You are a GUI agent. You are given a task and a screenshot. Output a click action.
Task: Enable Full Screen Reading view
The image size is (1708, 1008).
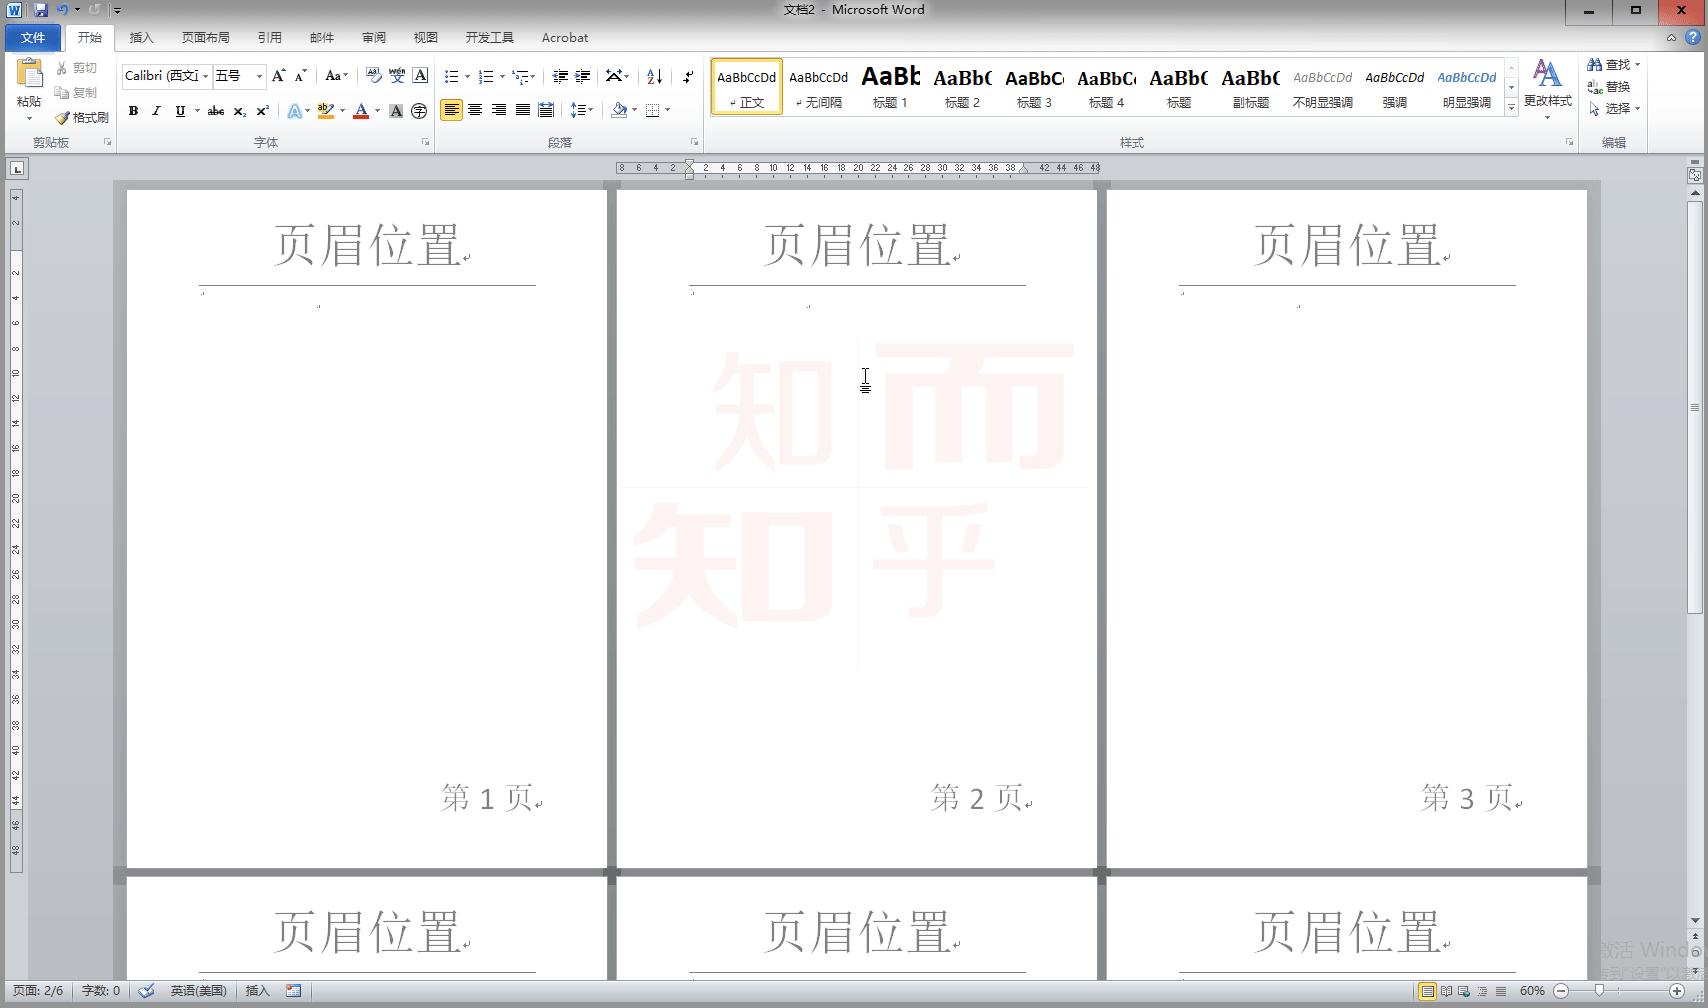[x=1445, y=991]
